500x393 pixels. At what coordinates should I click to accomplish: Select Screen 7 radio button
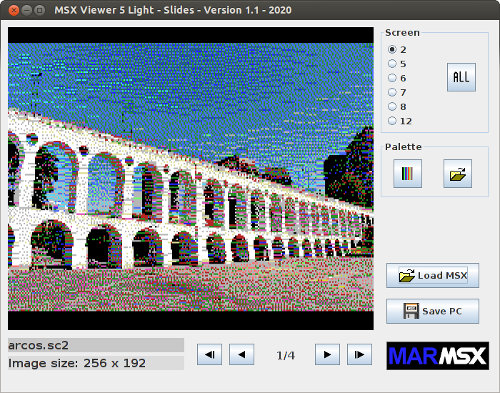click(393, 92)
